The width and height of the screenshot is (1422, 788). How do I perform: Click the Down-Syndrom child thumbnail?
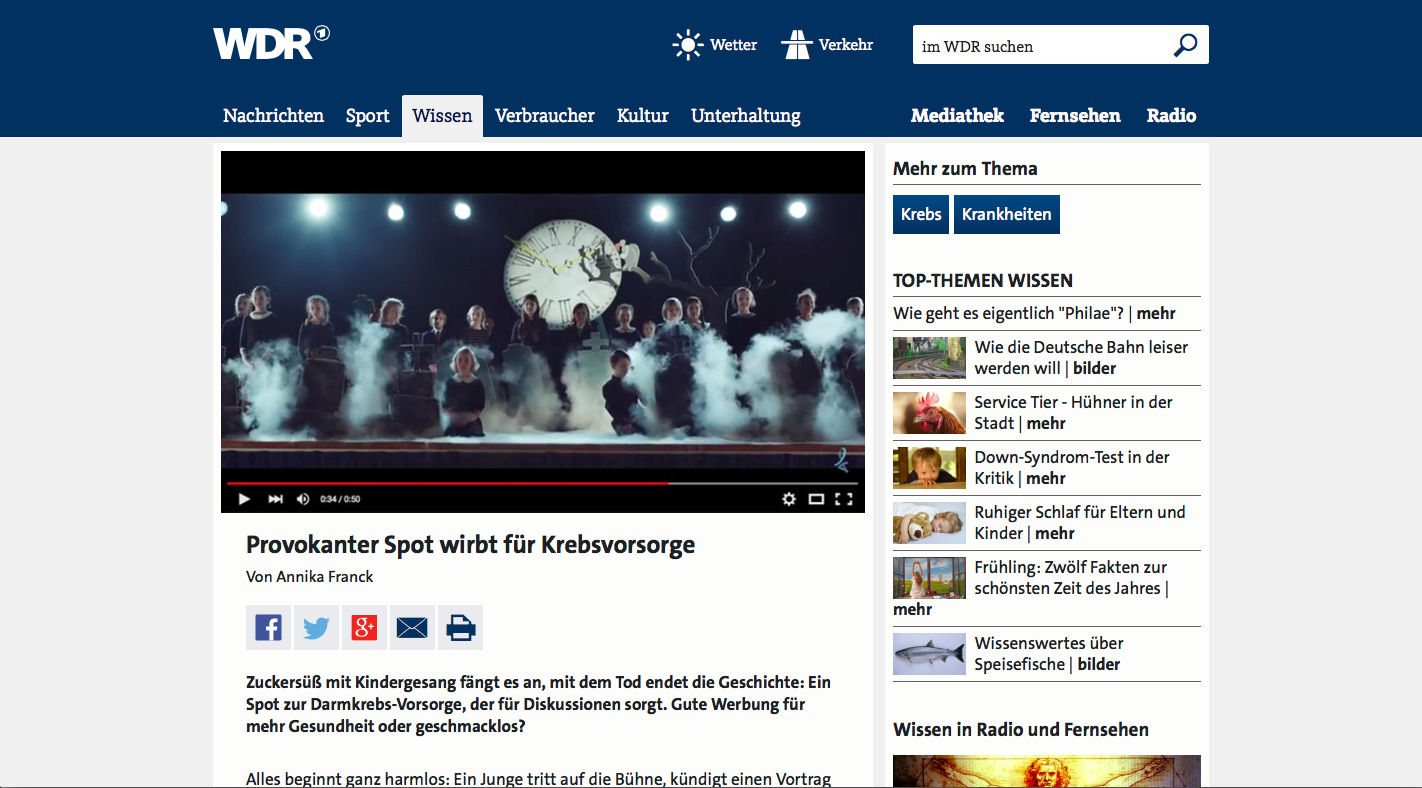pyautogui.click(x=929, y=468)
